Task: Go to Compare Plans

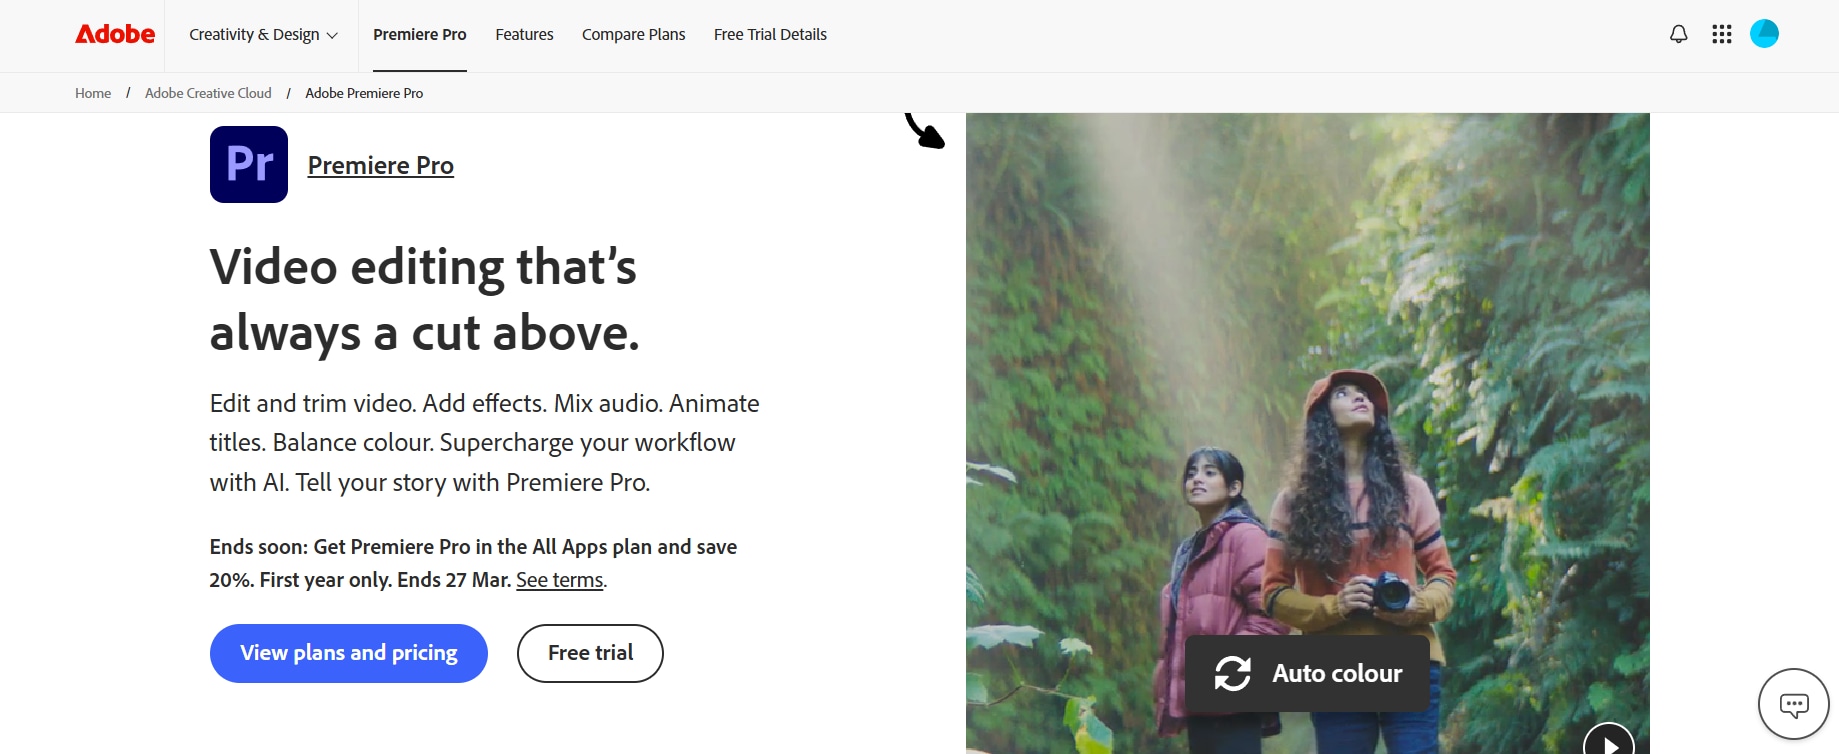Action: [x=634, y=35]
